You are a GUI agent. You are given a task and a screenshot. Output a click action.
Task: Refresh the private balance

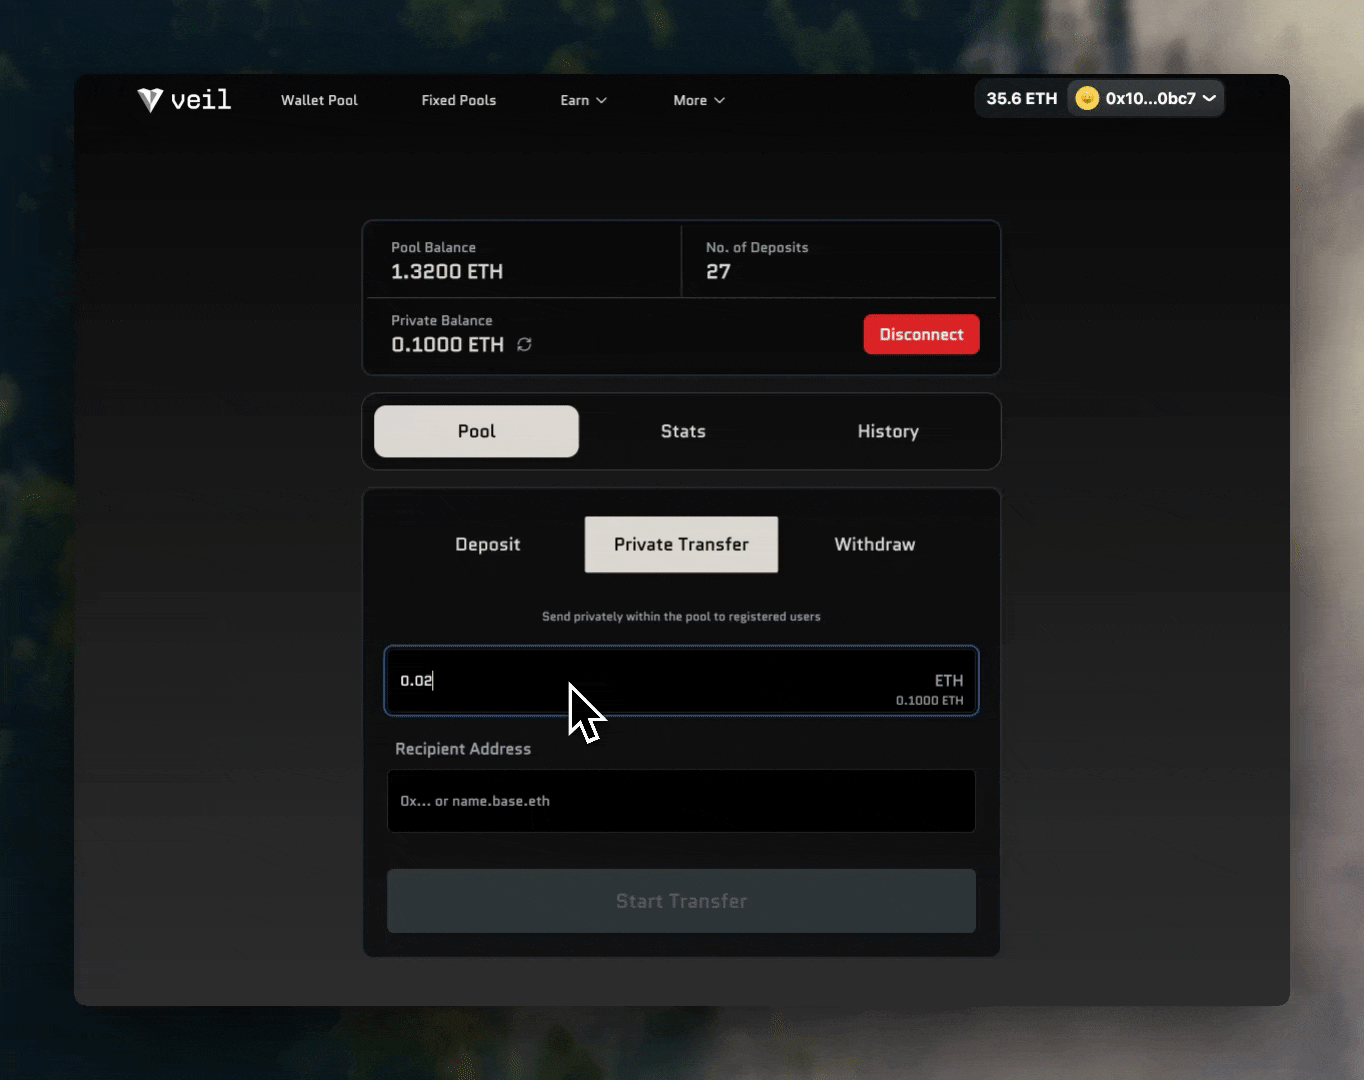click(x=524, y=345)
